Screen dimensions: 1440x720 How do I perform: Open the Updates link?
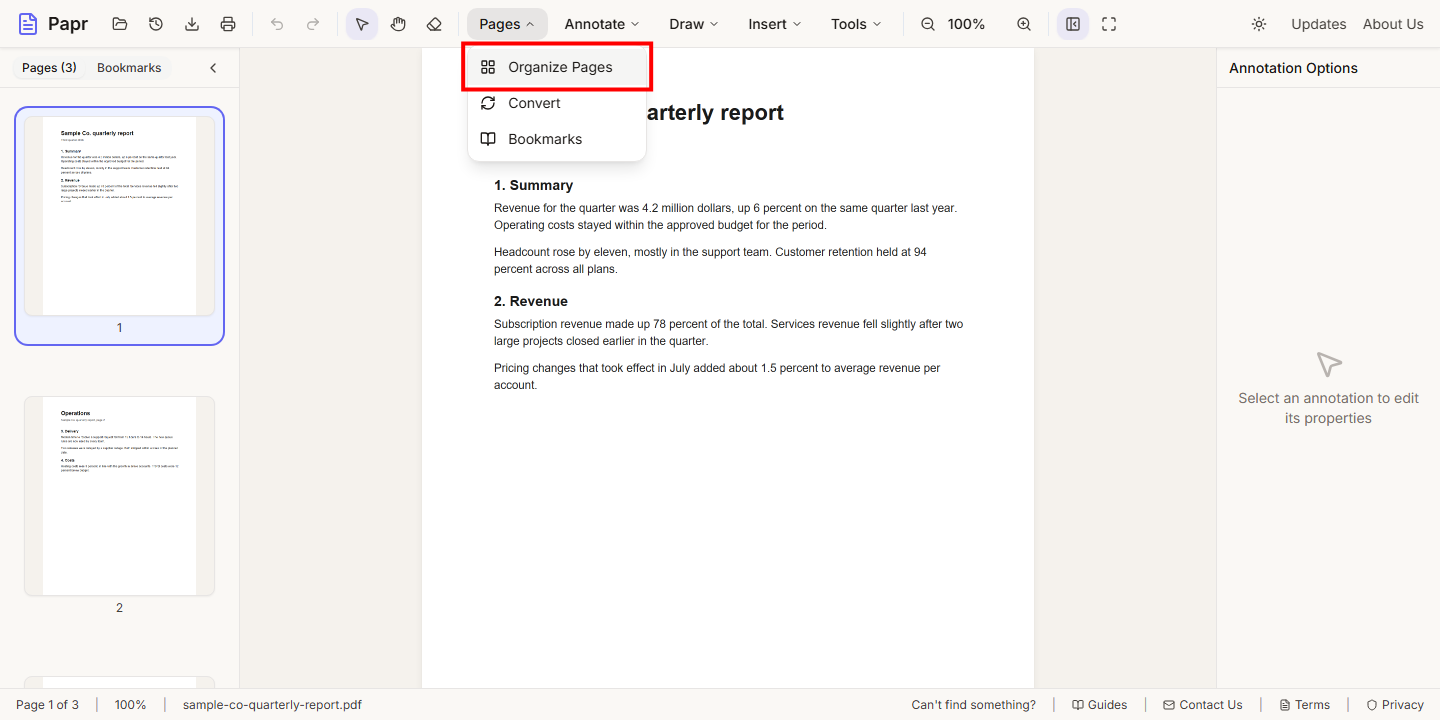point(1319,24)
